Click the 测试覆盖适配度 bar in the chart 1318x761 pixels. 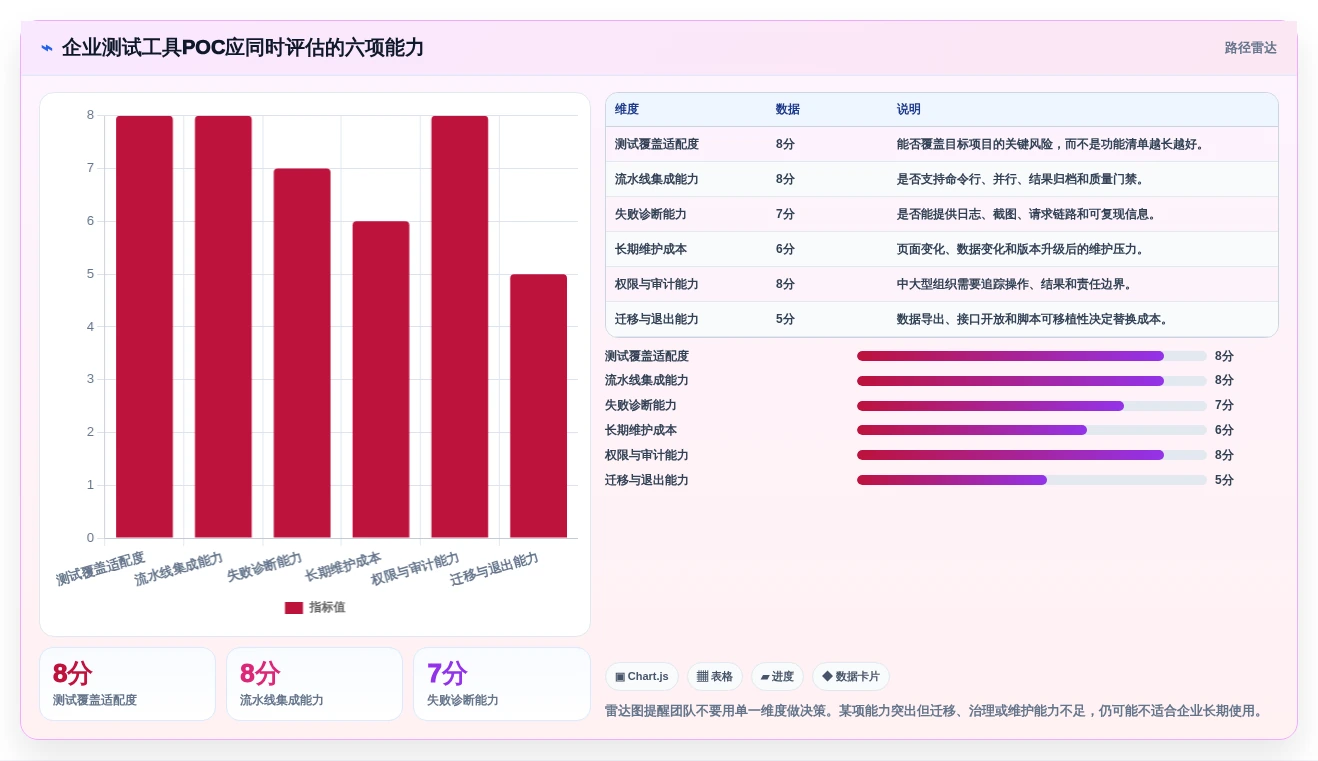point(144,327)
